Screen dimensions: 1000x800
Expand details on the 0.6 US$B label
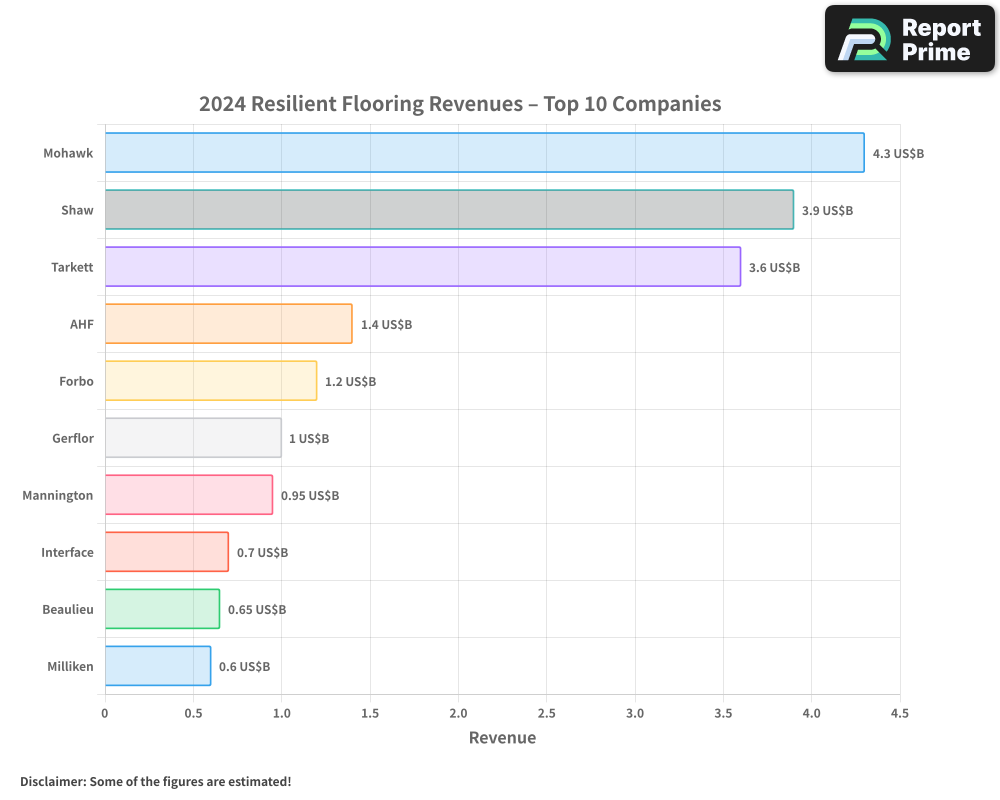click(x=244, y=666)
